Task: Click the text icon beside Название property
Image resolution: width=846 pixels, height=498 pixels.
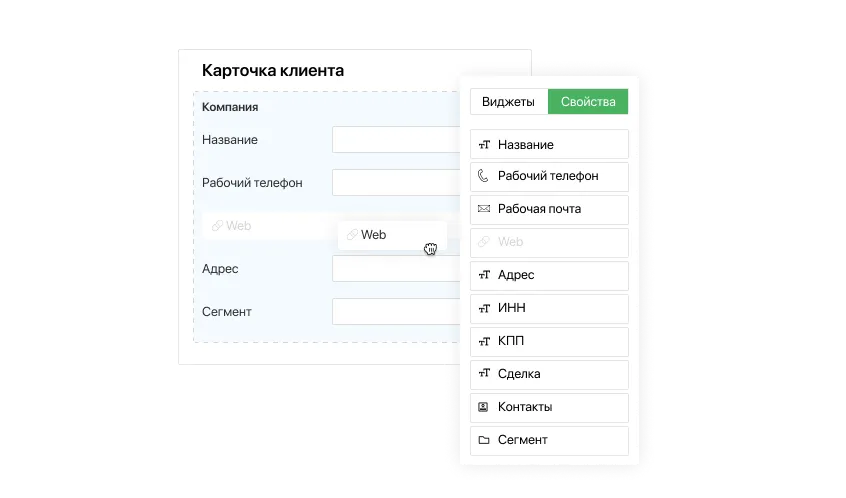Action: pos(484,145)
